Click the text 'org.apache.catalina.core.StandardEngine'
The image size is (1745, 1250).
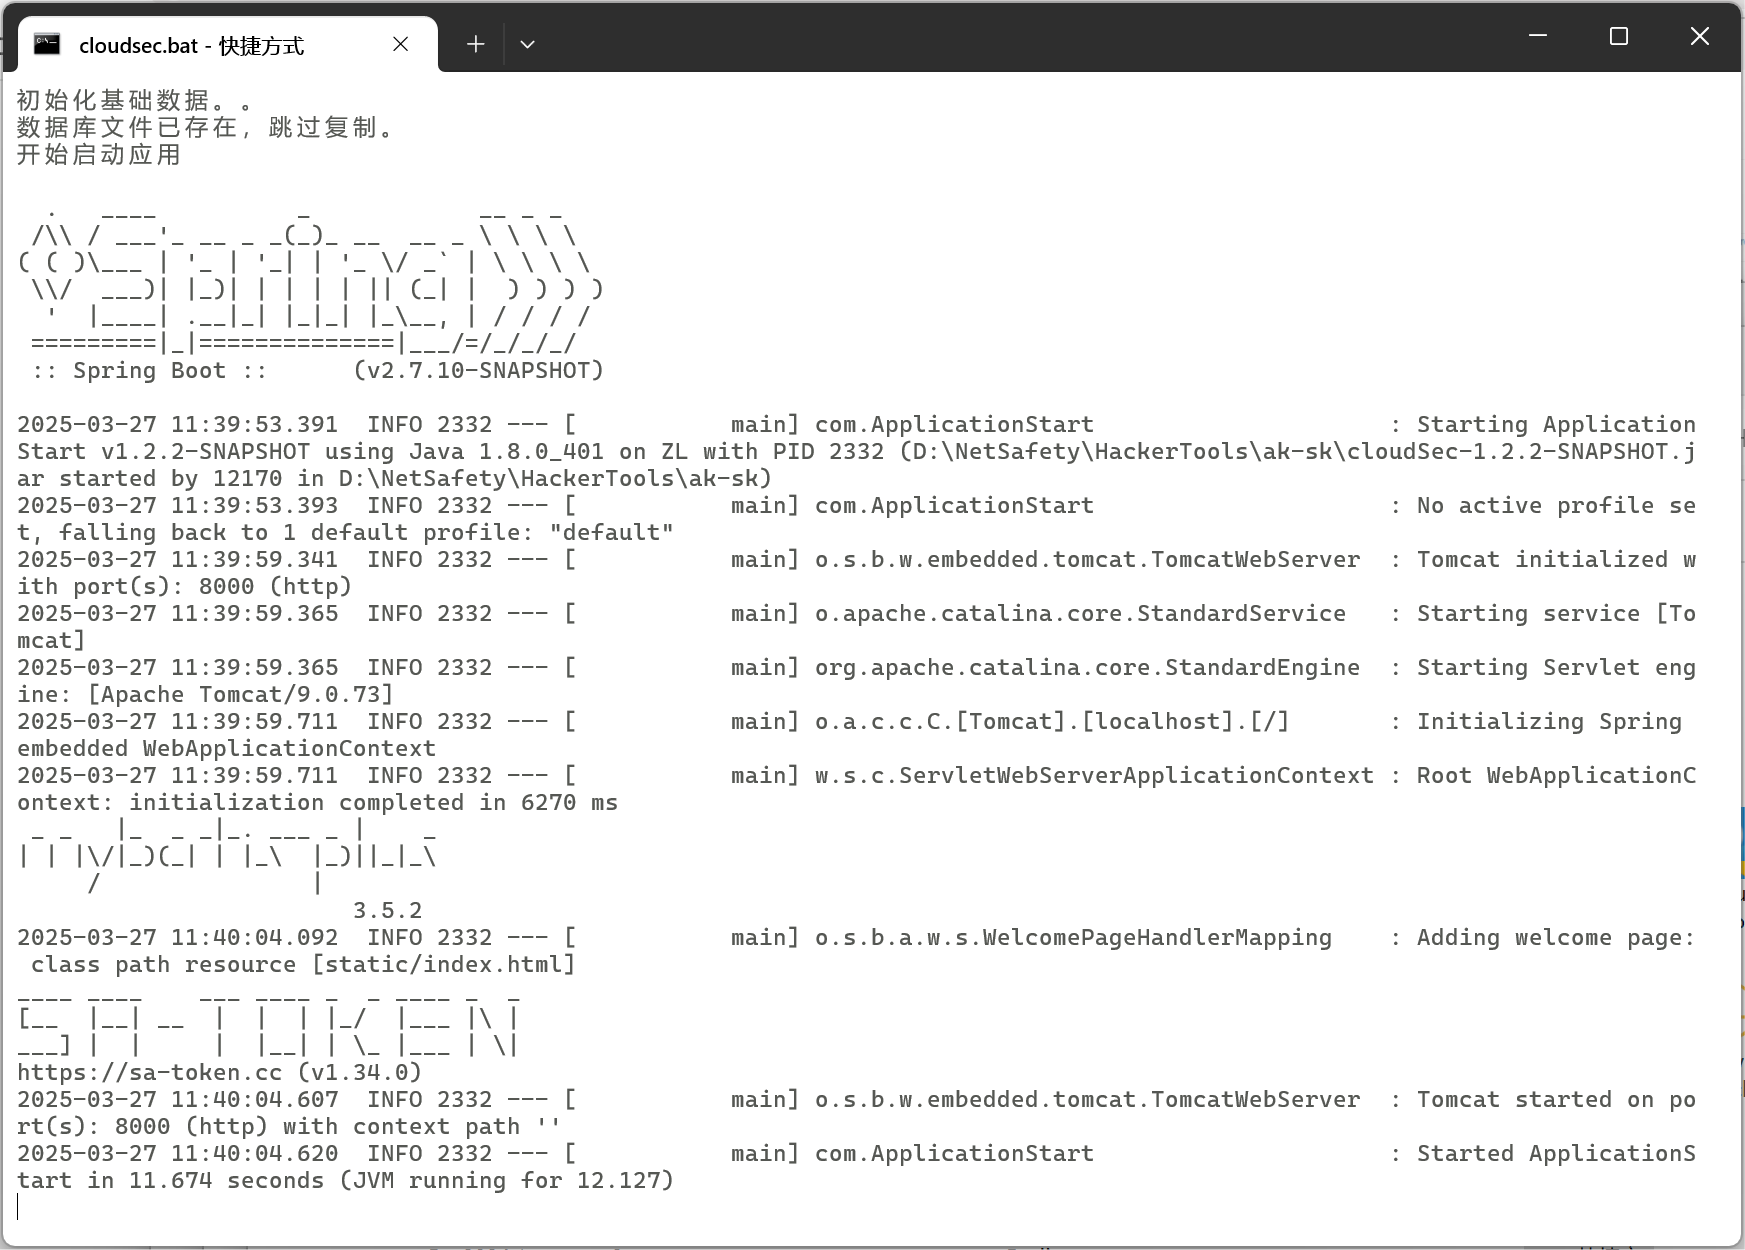[1087, 668]
